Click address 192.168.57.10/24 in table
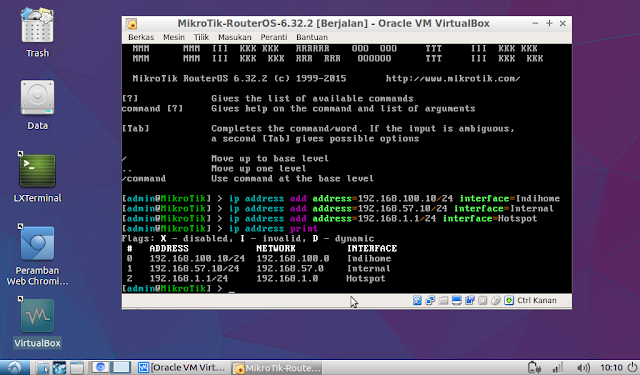The image size is (640, 375). [194, 268]
